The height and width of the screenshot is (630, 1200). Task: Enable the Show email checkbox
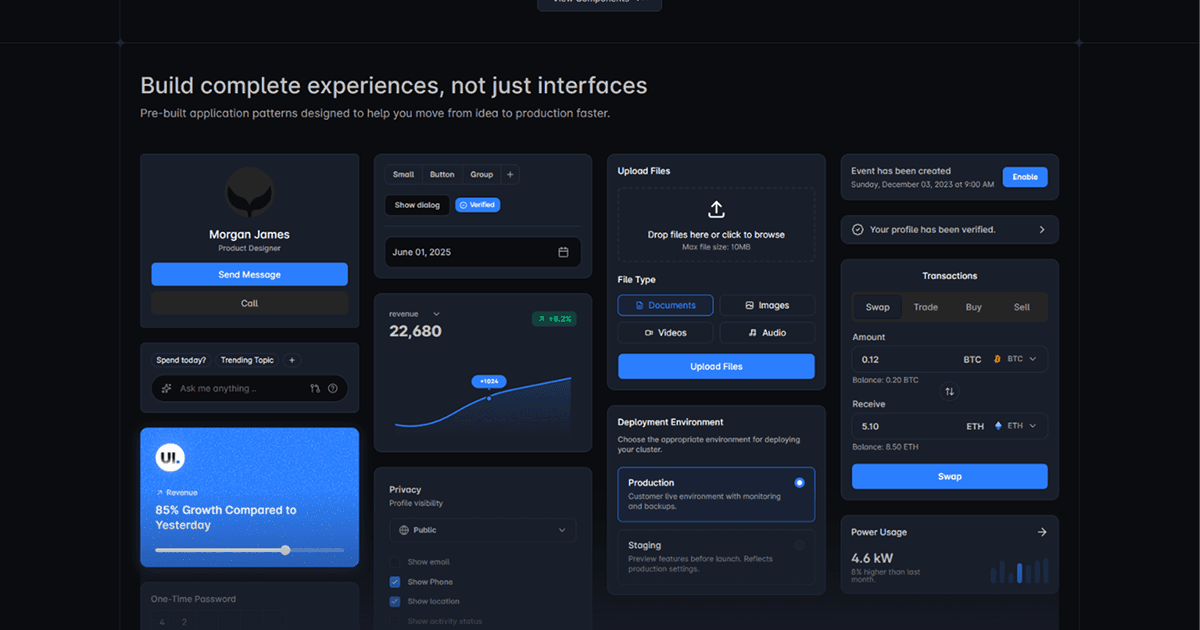click(395, 562)
